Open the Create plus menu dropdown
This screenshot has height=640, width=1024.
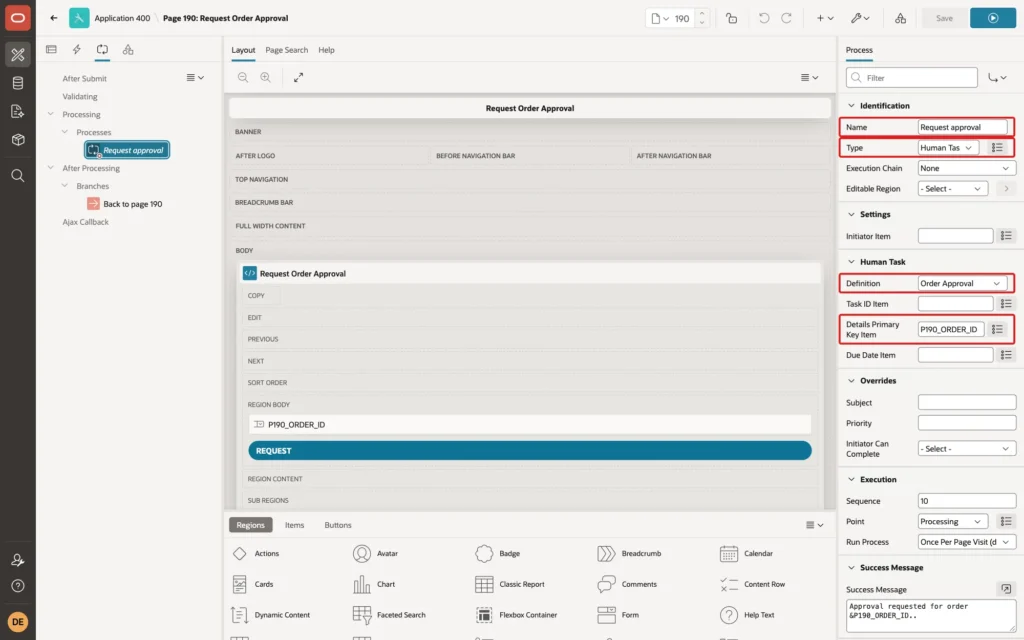825,18
